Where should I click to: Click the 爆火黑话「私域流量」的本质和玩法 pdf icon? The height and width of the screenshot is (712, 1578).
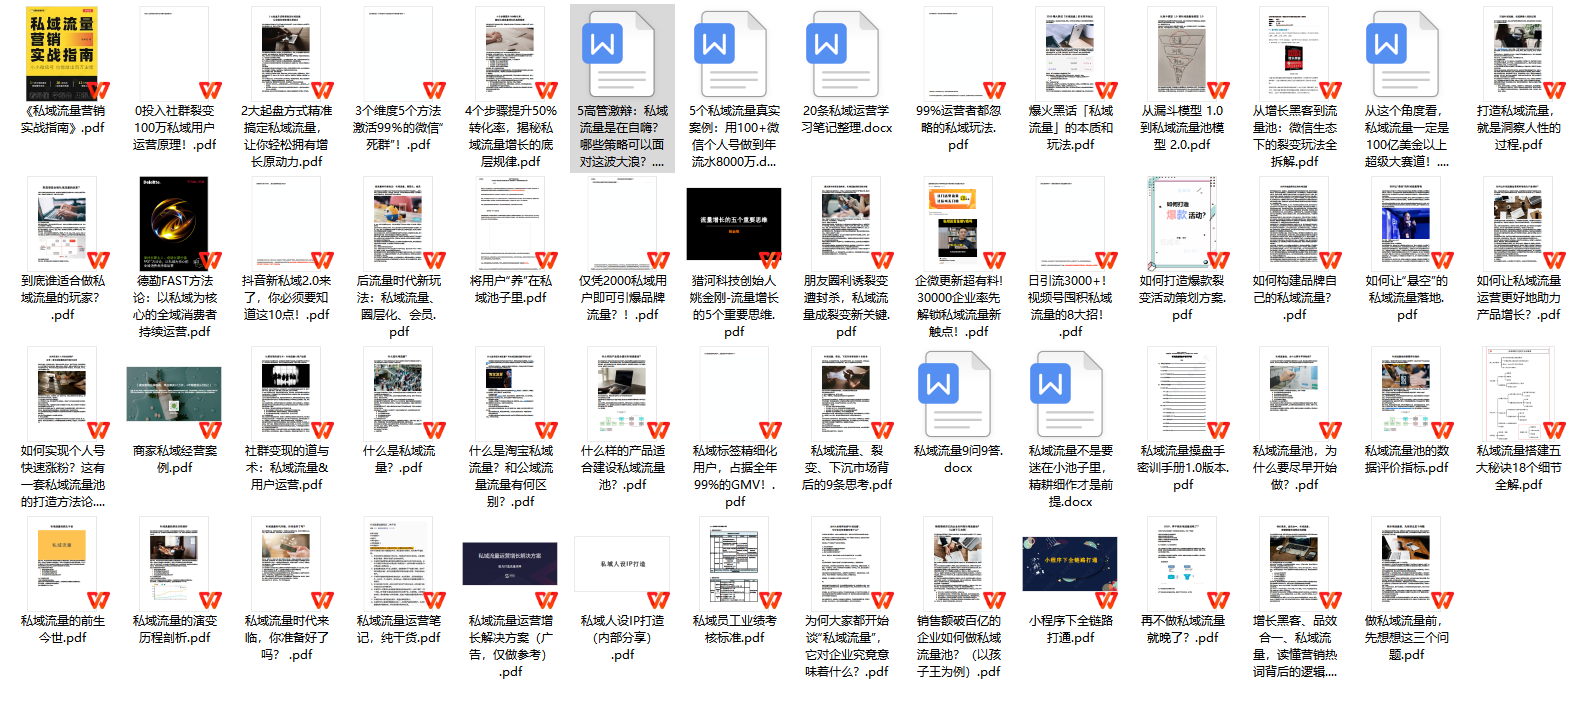click(1070, 52)
